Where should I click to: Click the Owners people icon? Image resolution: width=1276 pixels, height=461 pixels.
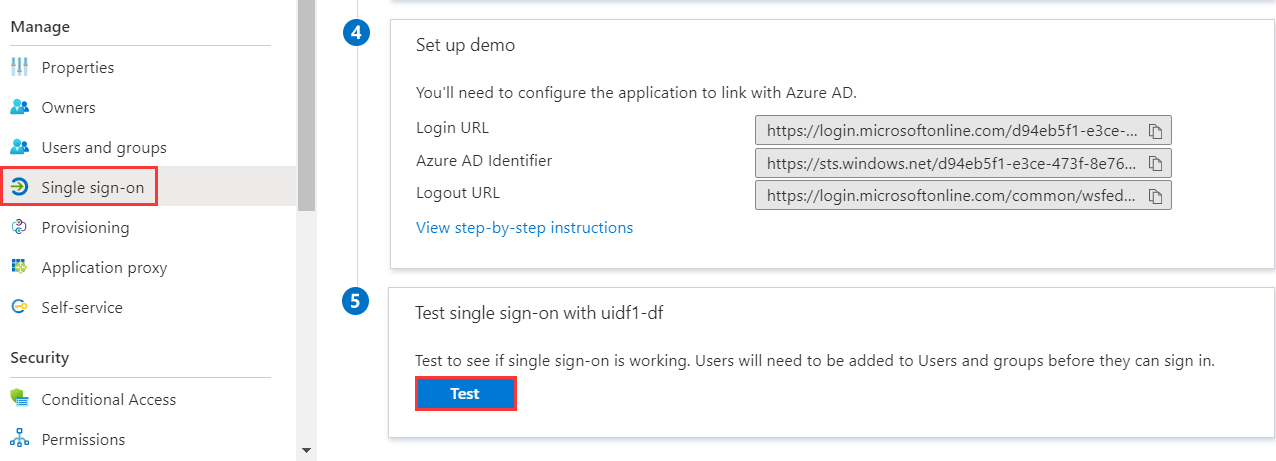(x=19, y=108)
